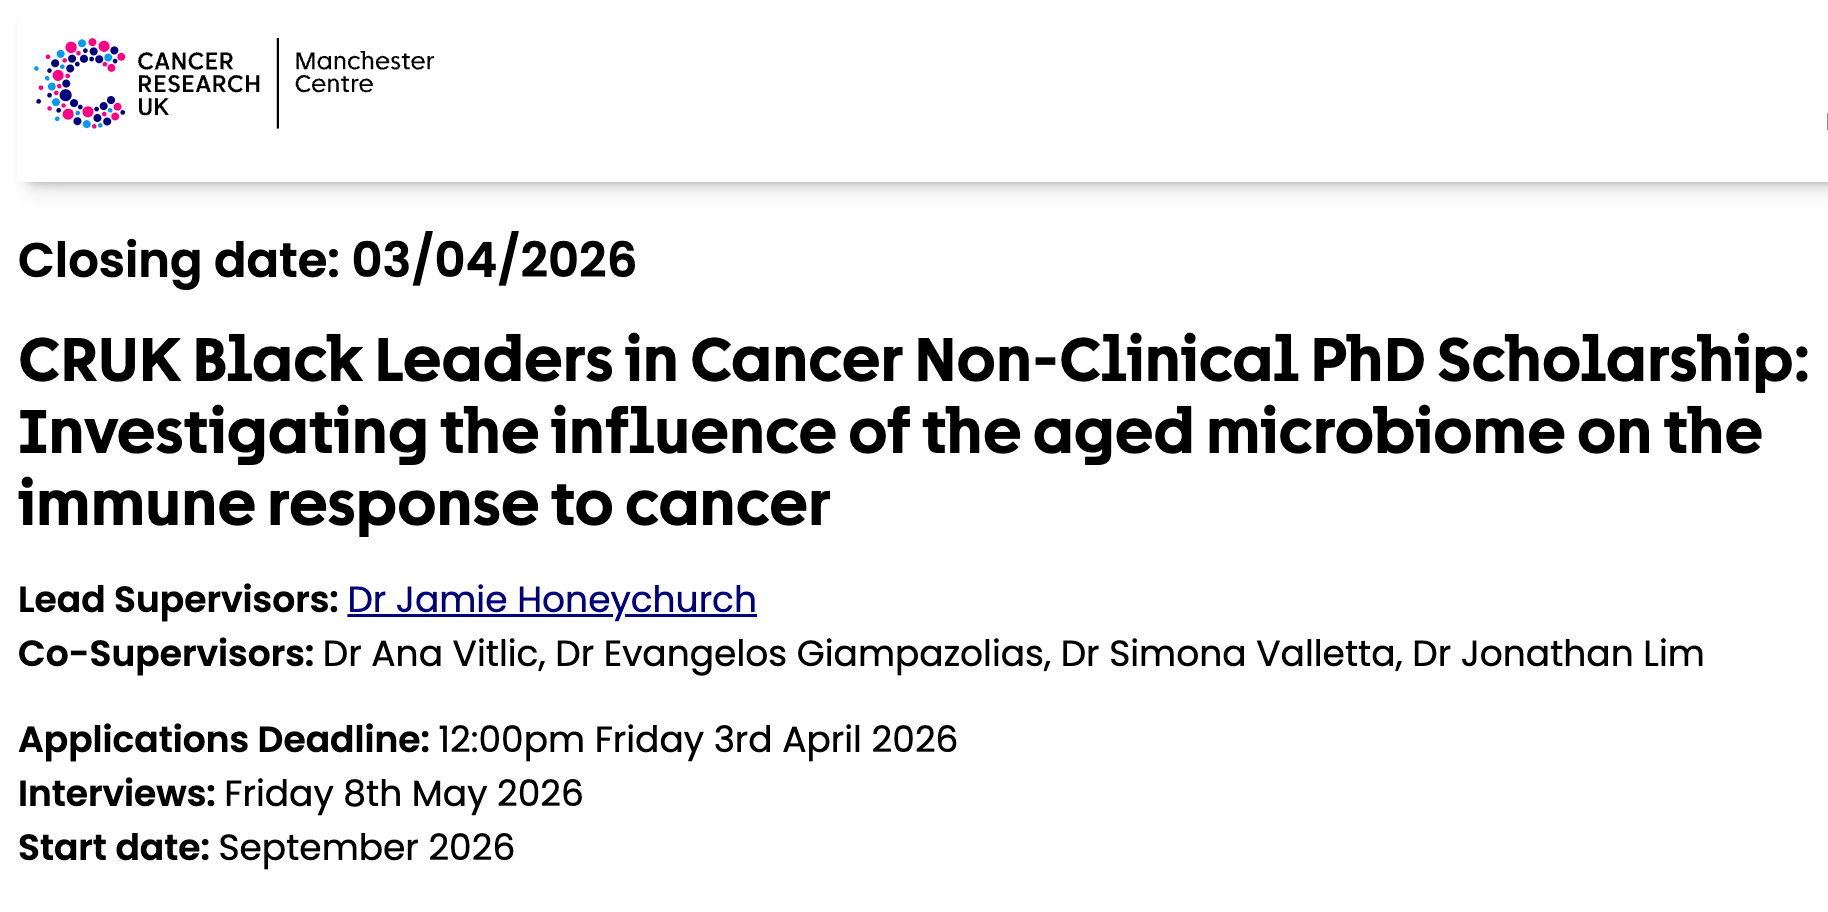
Task: Click the 'Start date:' label
Action: click(114, 848)
